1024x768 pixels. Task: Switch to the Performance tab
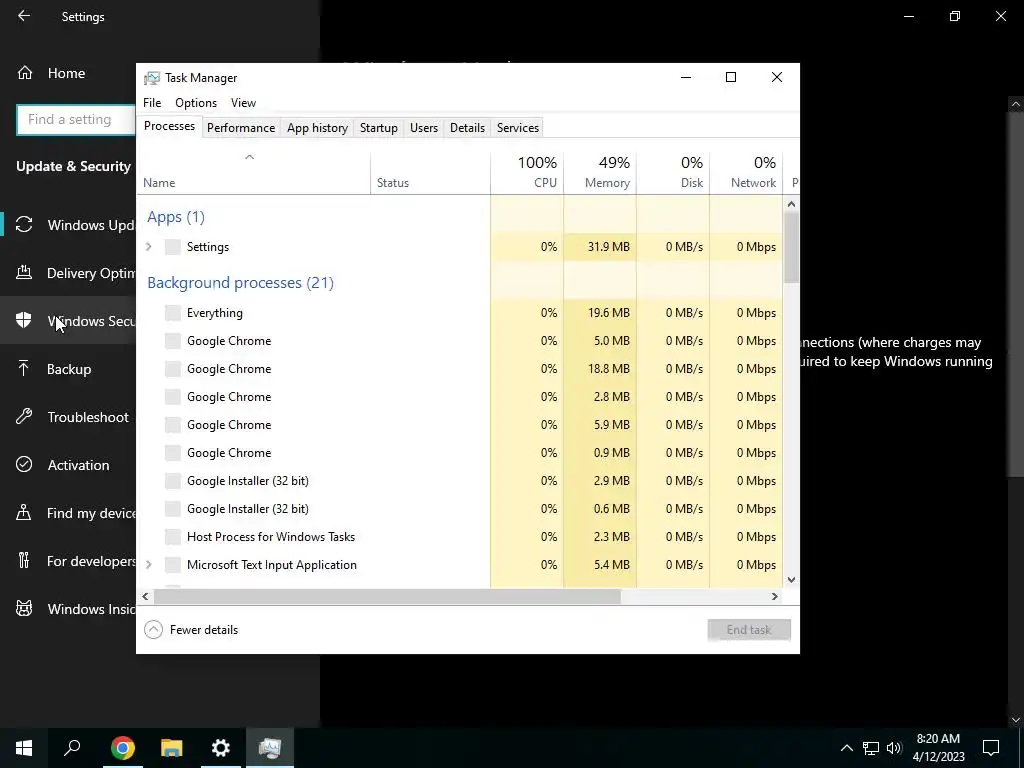click(241, 128)
